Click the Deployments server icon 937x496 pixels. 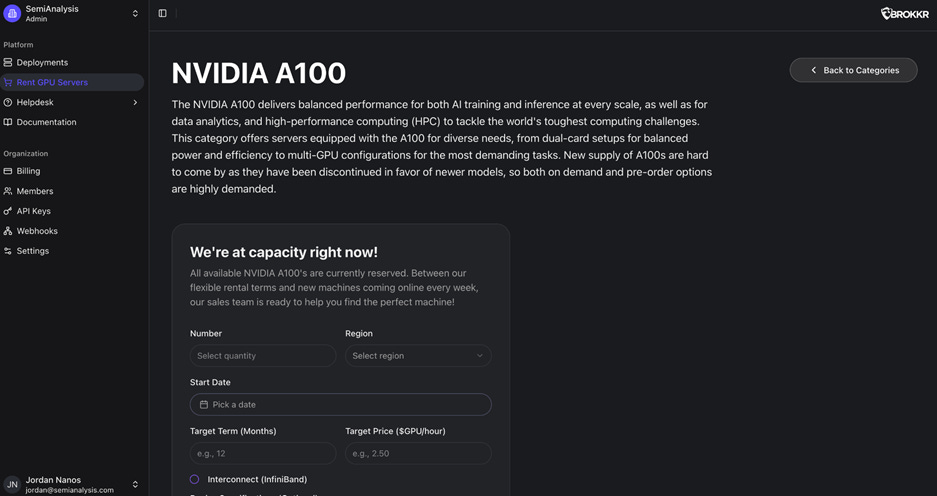pos(8,62)
